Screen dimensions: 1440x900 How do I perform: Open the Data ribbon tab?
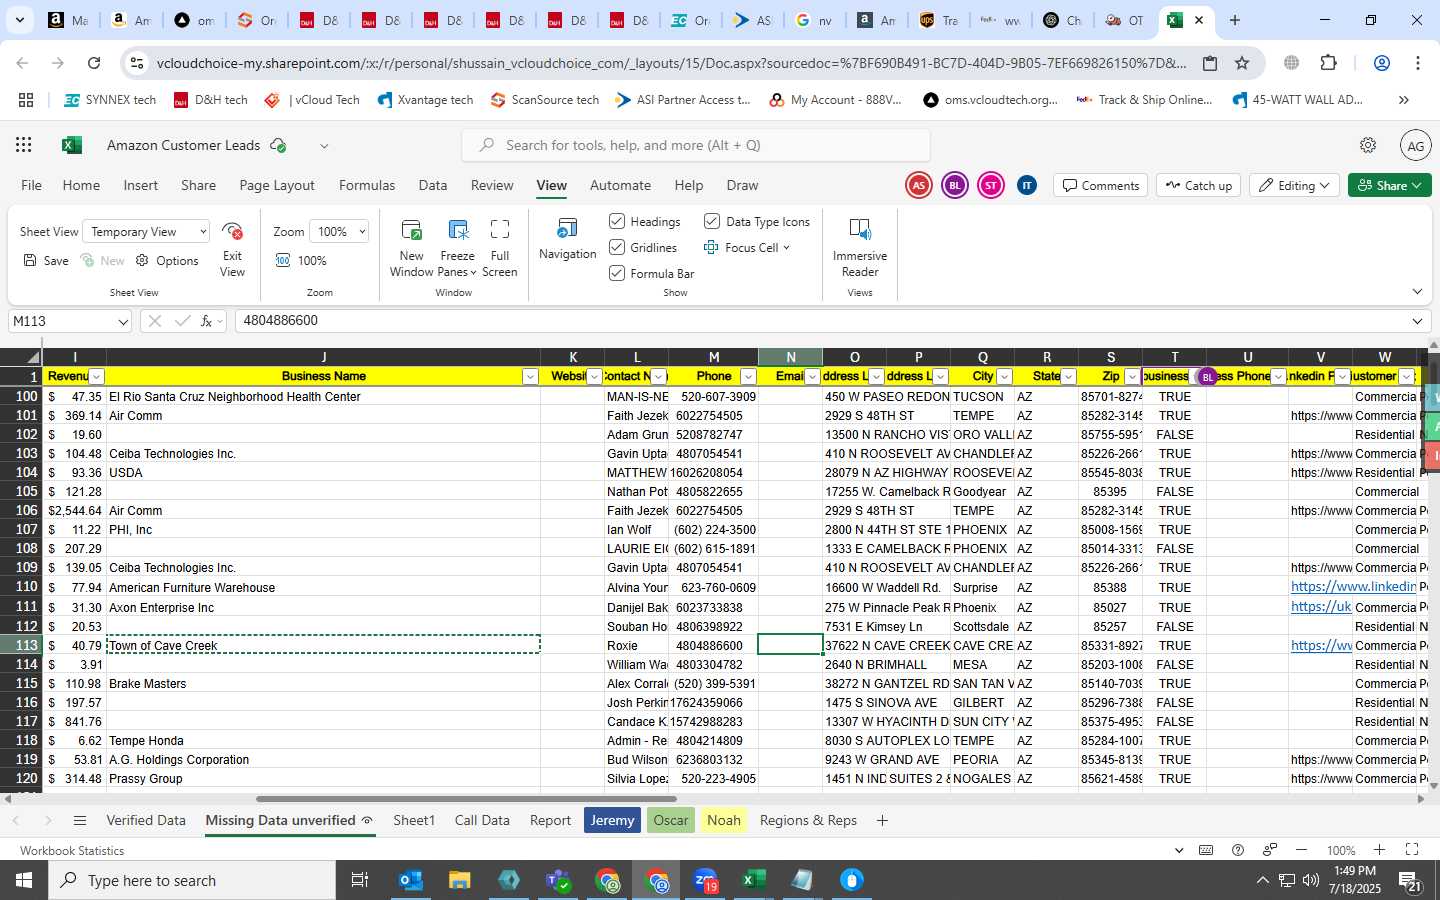pyautogui.click(x=433, y=186)
